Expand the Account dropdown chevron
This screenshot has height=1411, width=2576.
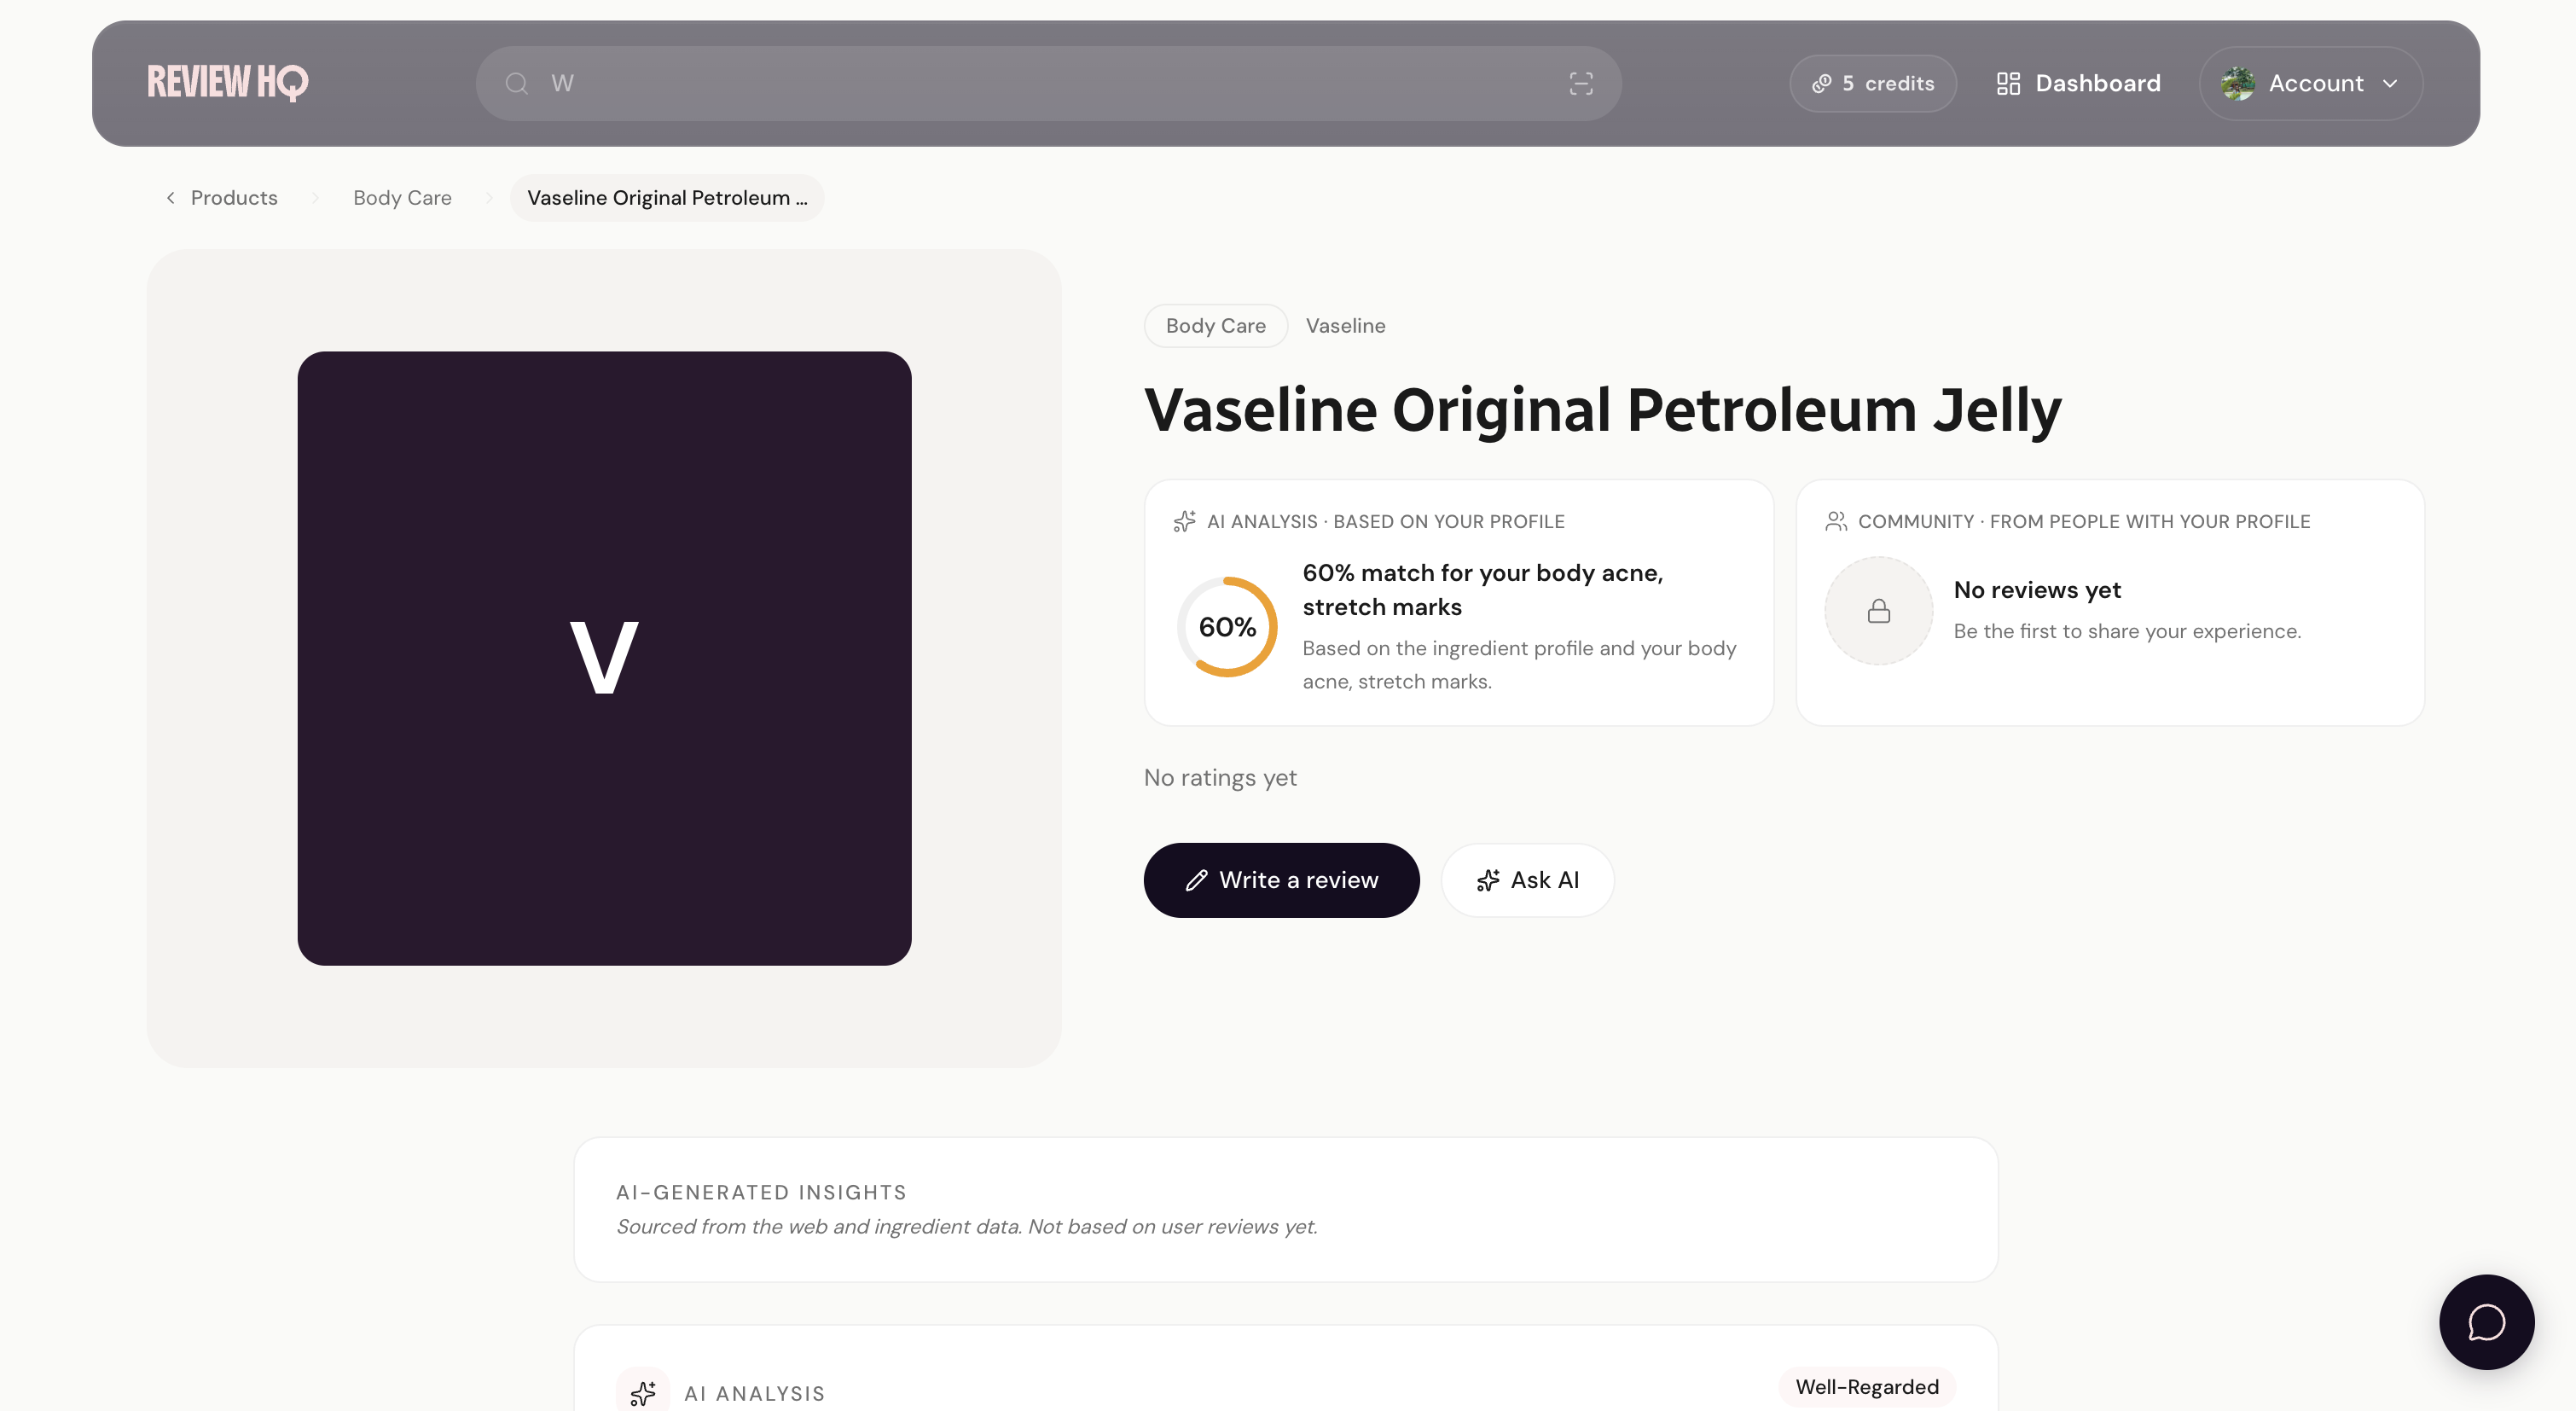[x=2390, y=84]
